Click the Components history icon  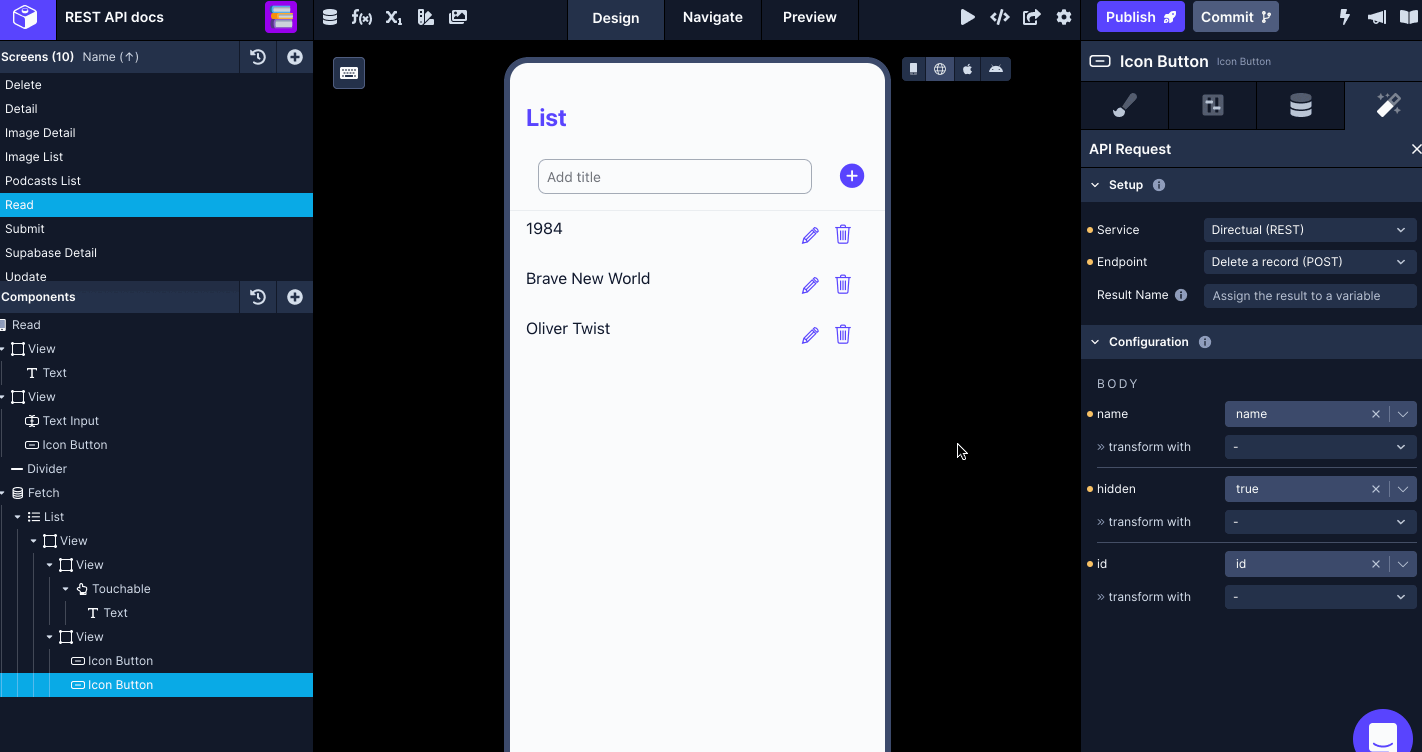(258, 297)
